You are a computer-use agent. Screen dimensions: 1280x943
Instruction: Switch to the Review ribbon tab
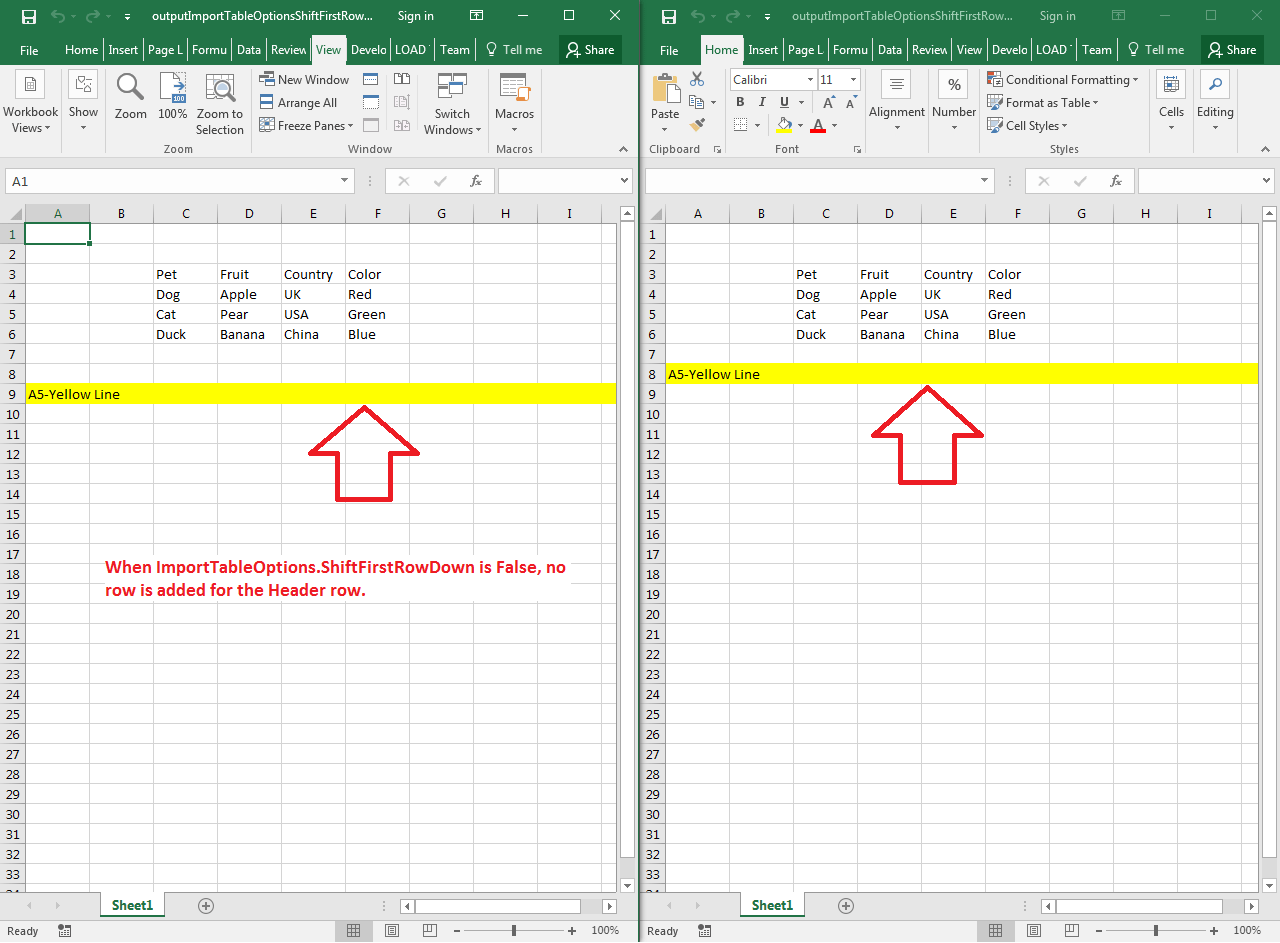[288, 49]
